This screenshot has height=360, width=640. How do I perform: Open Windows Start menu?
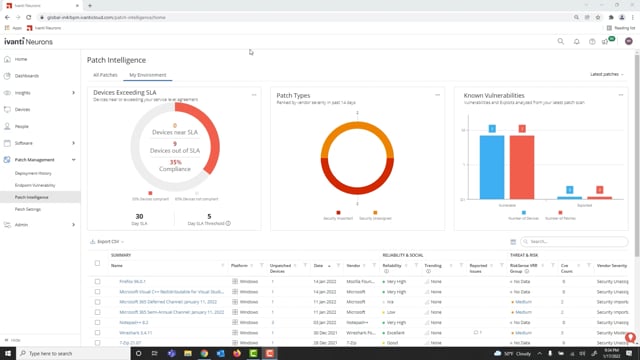pyautogui.click(x=8, y=353)
